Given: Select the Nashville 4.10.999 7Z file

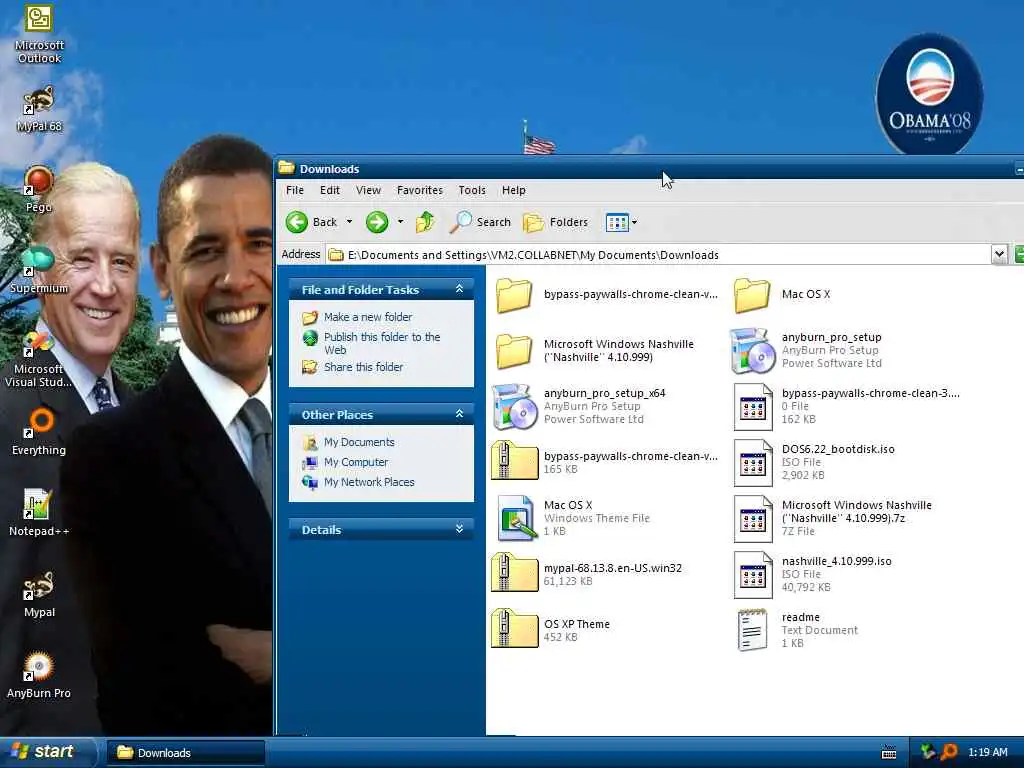Looking at the screenshot, I should (x=833, y=519).
